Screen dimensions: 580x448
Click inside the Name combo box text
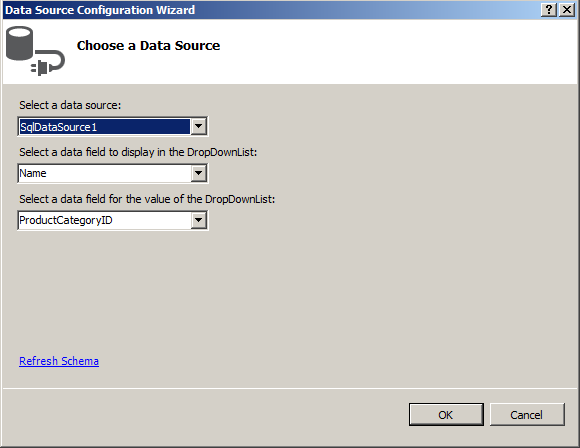104,173
